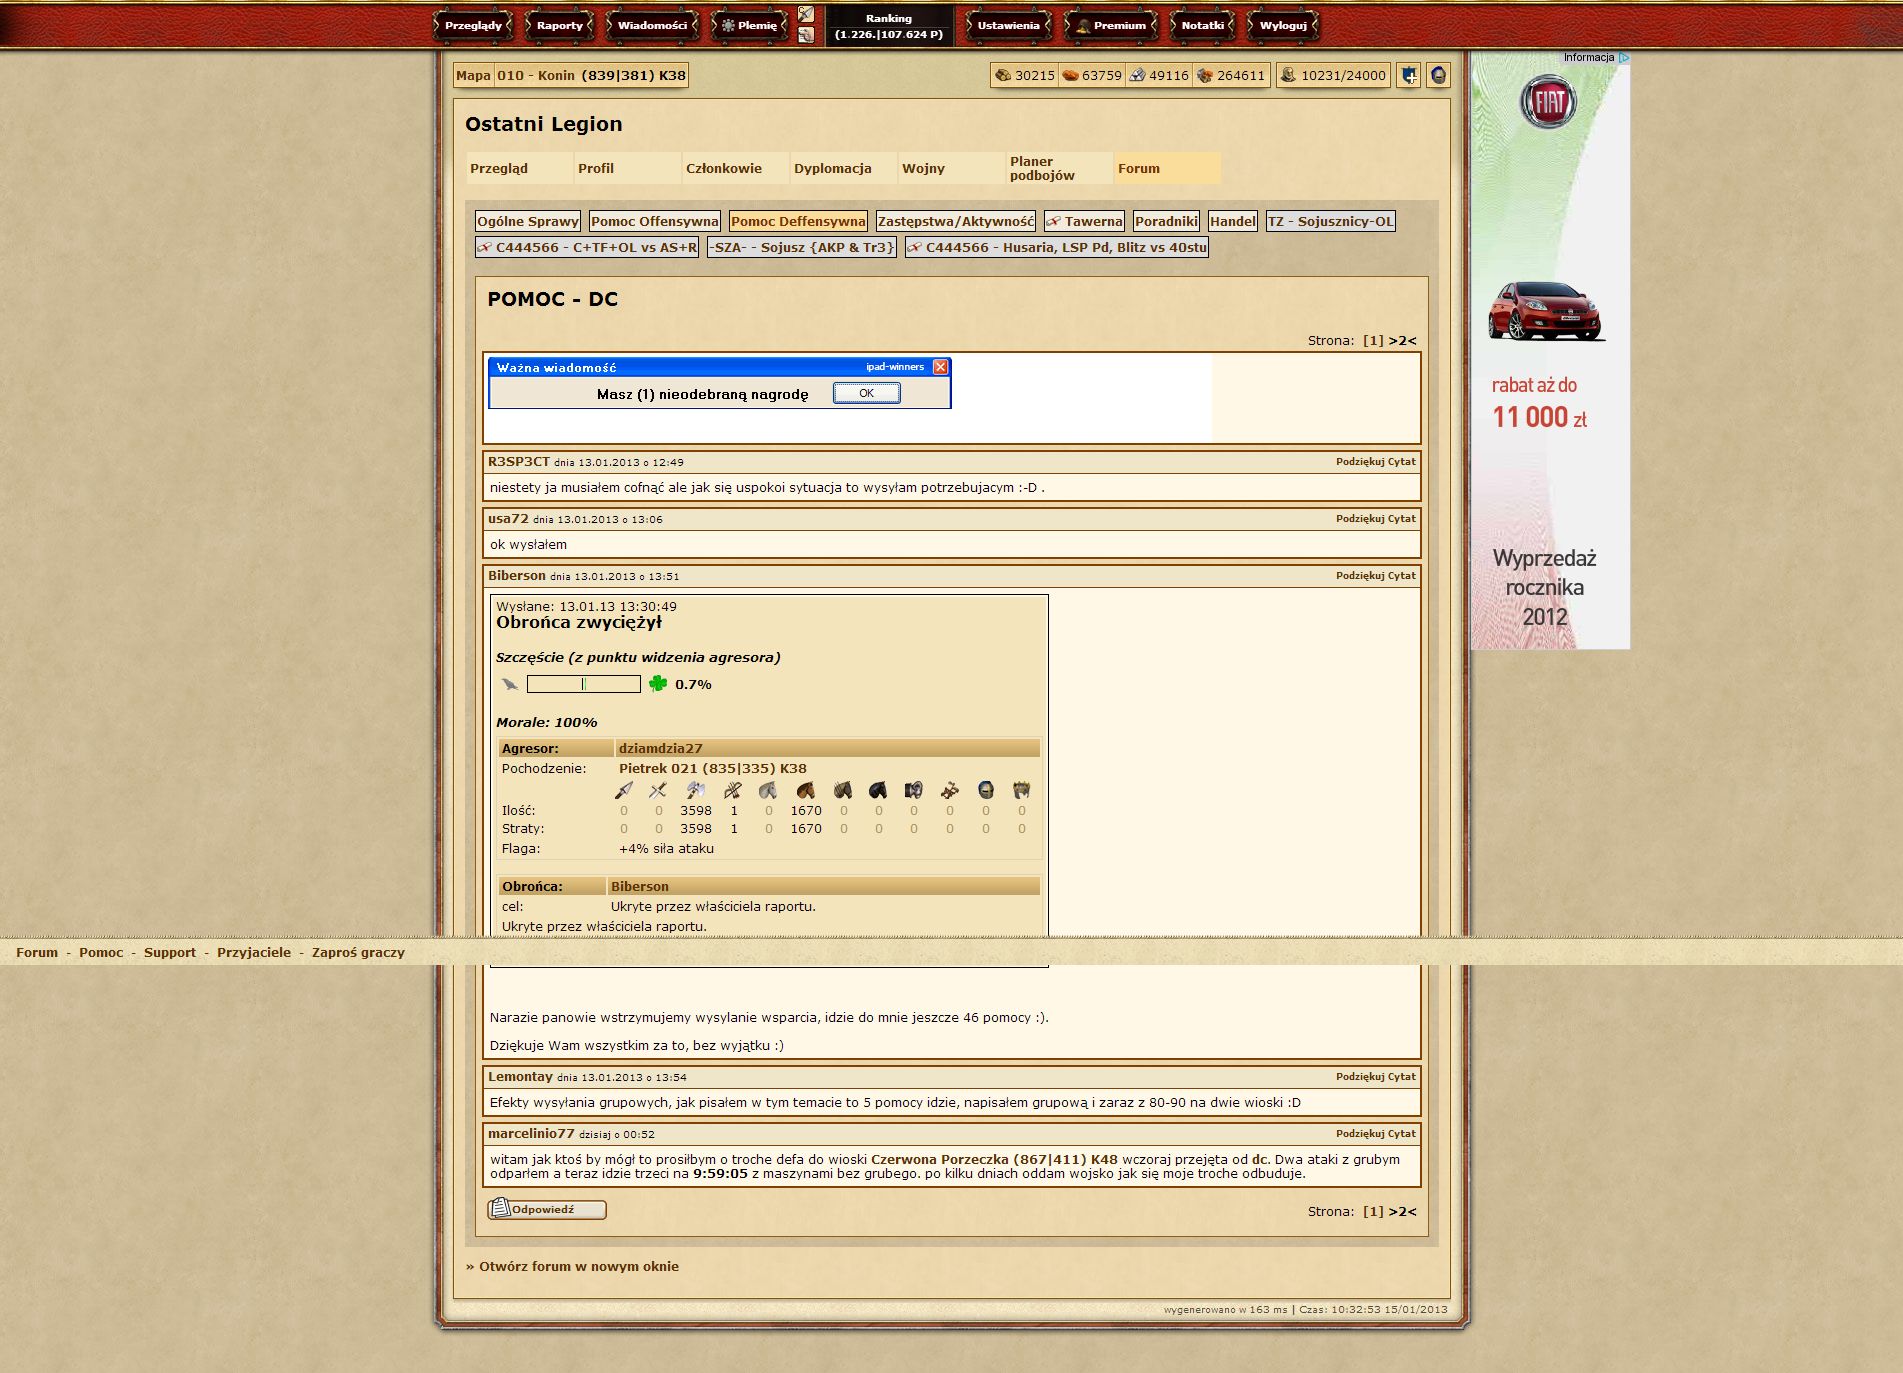Click the catapult unit icon in report
This screenshot has height=1373, width=1903.
point(949,791)
